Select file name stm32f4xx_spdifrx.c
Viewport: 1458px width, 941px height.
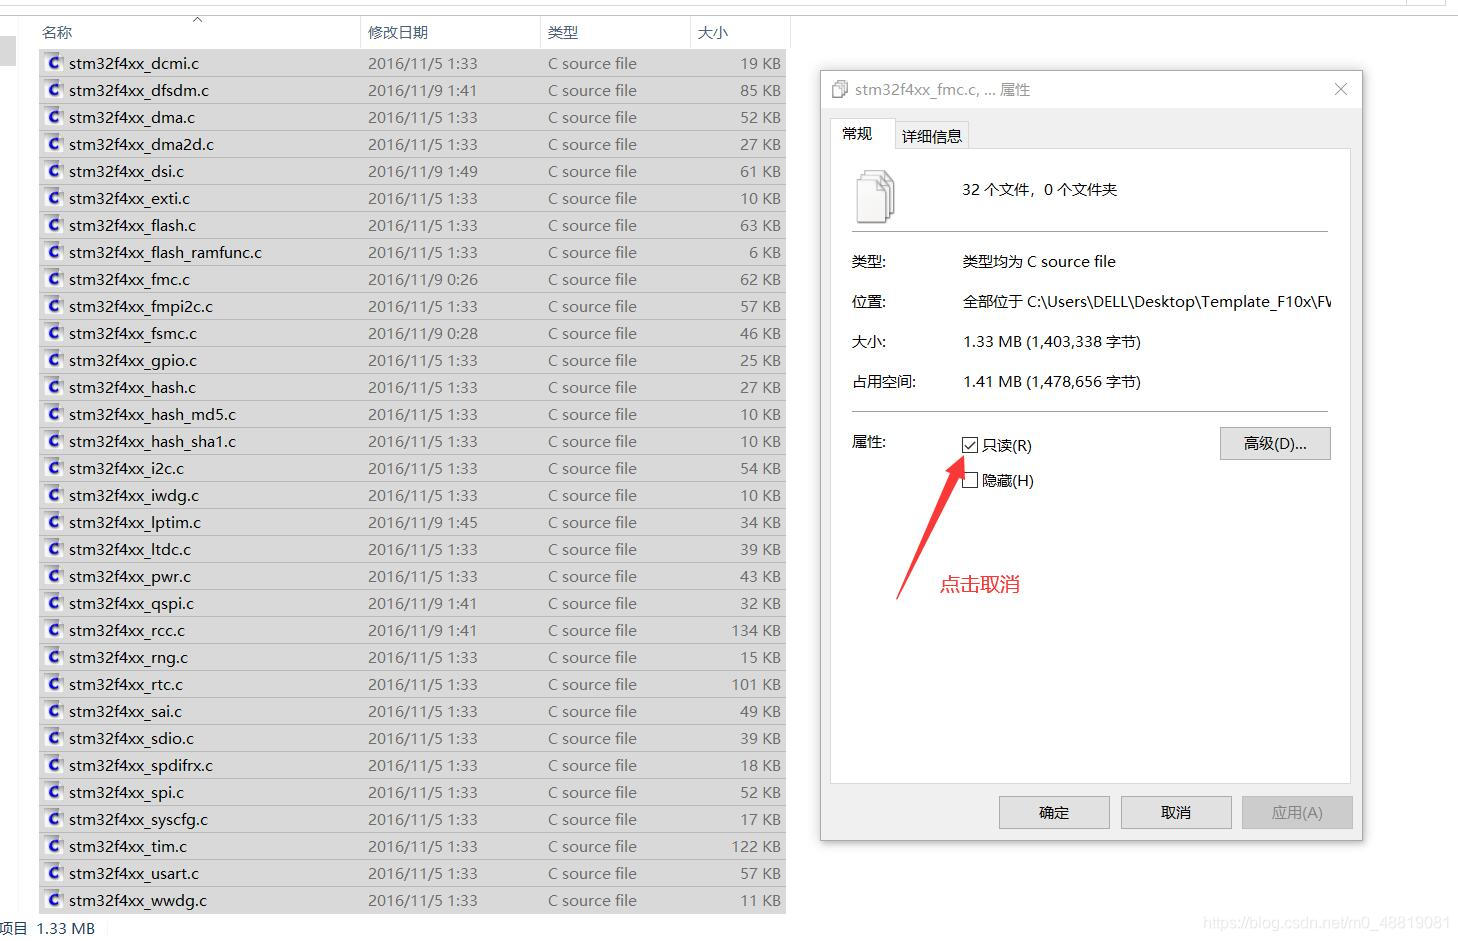pyautogui.click(x=141, y=765)
